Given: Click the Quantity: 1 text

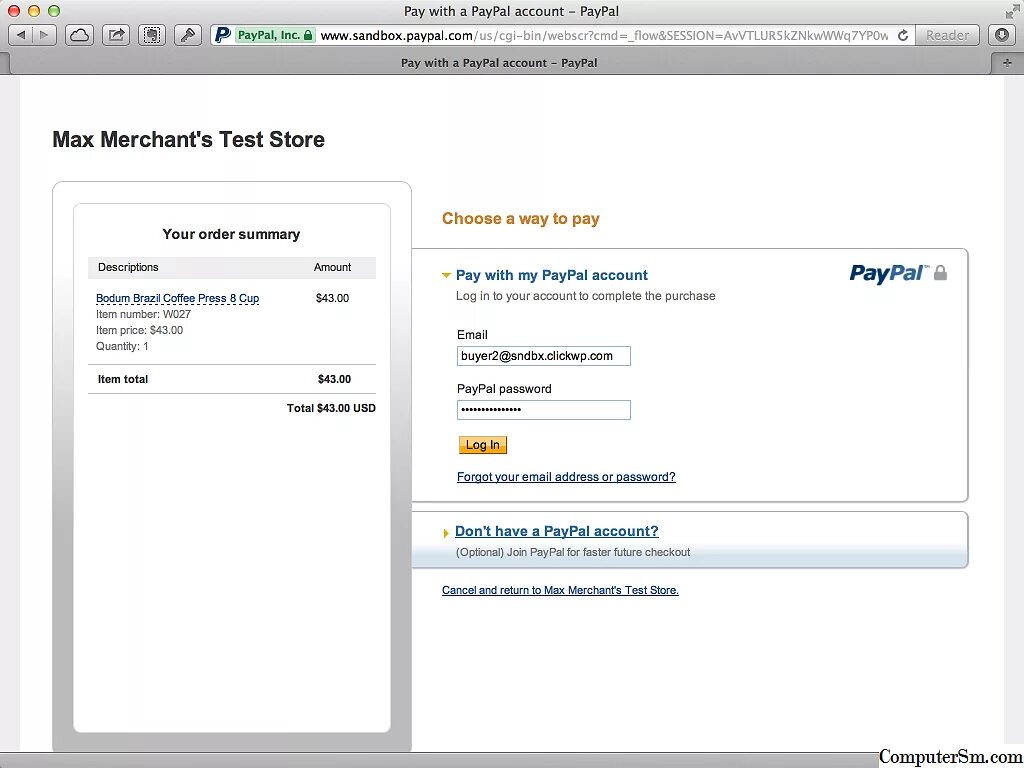Looking at the screenshot, I should click(x=122, y=346).
